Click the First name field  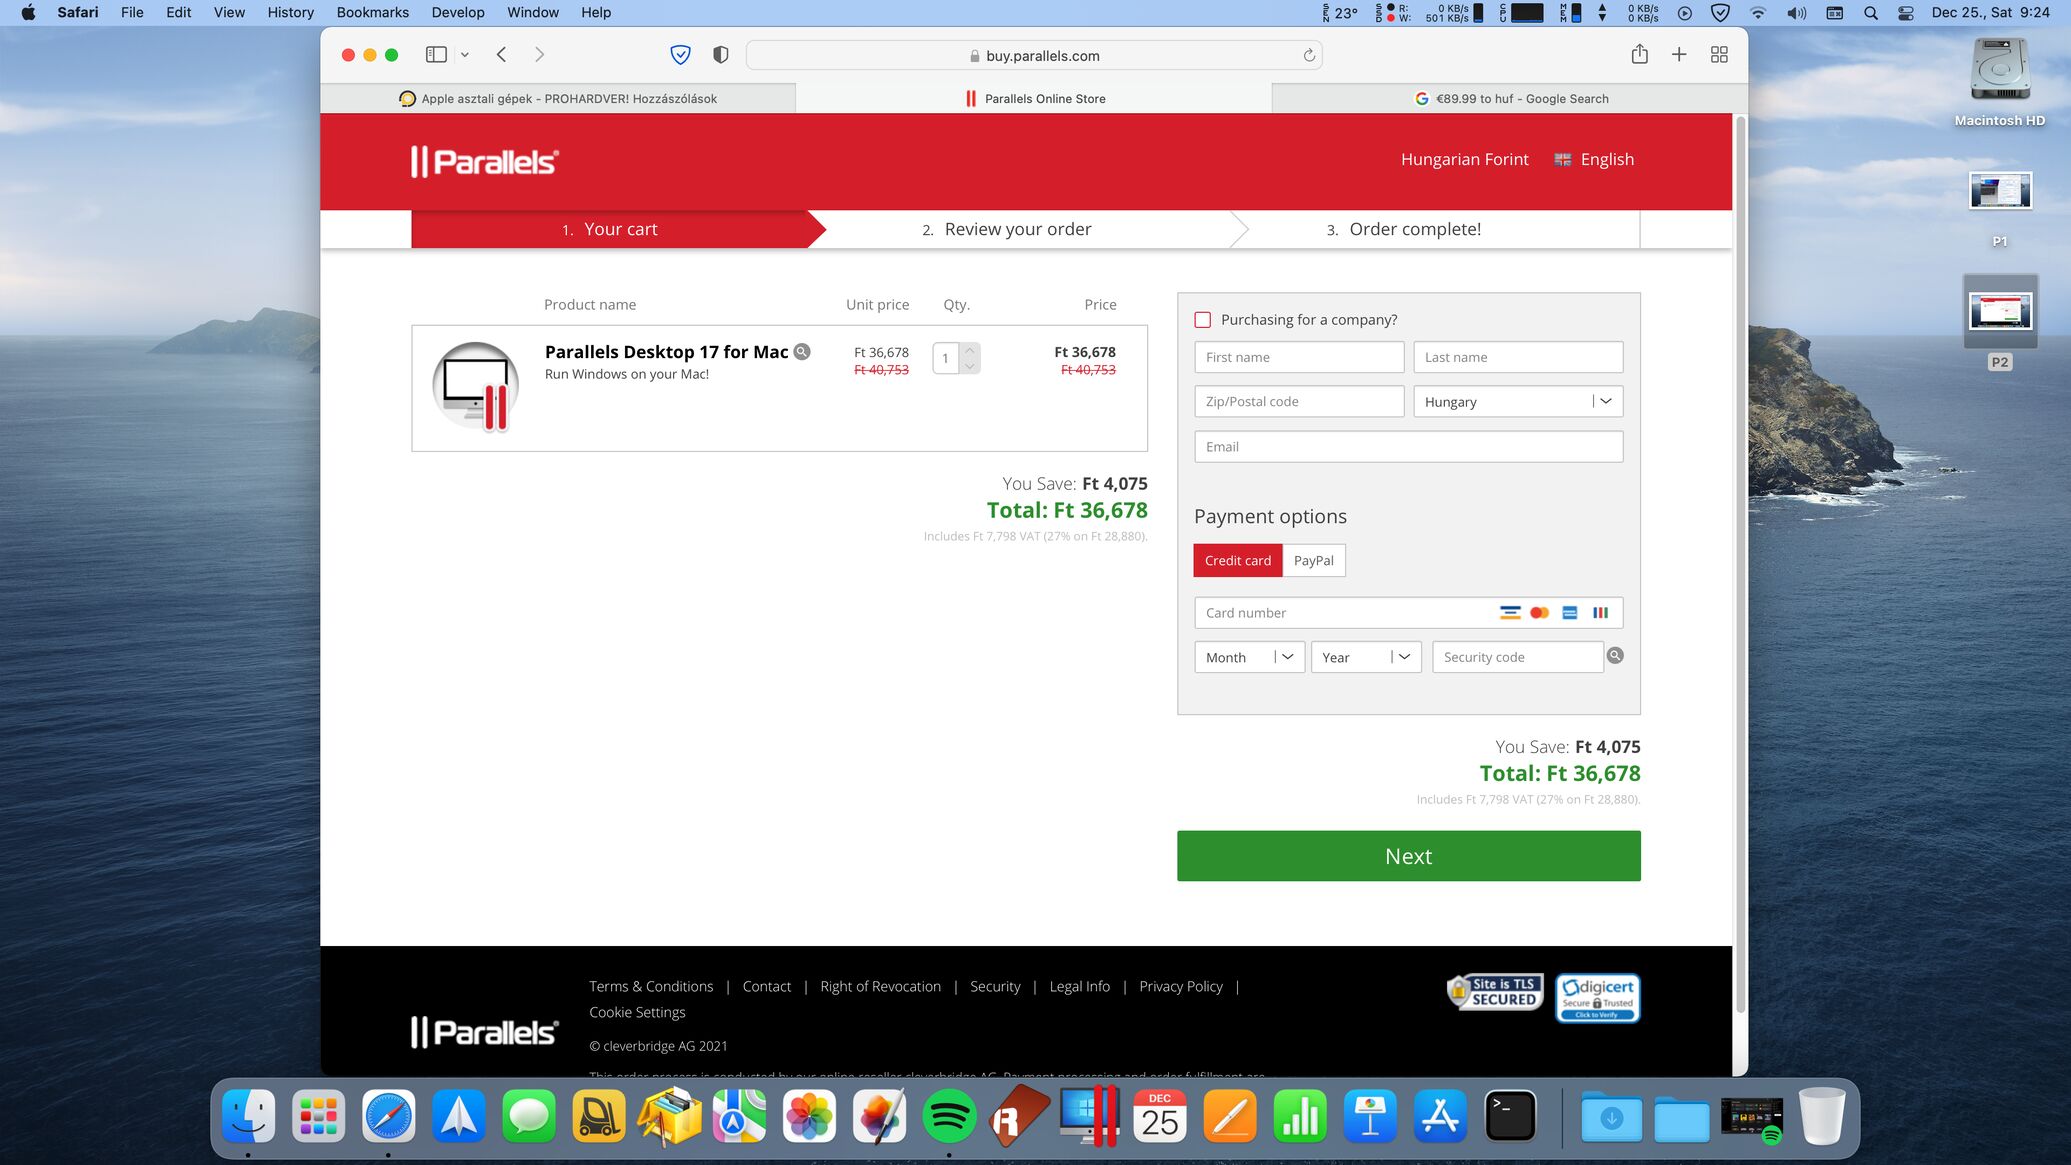pos(1299,357)
